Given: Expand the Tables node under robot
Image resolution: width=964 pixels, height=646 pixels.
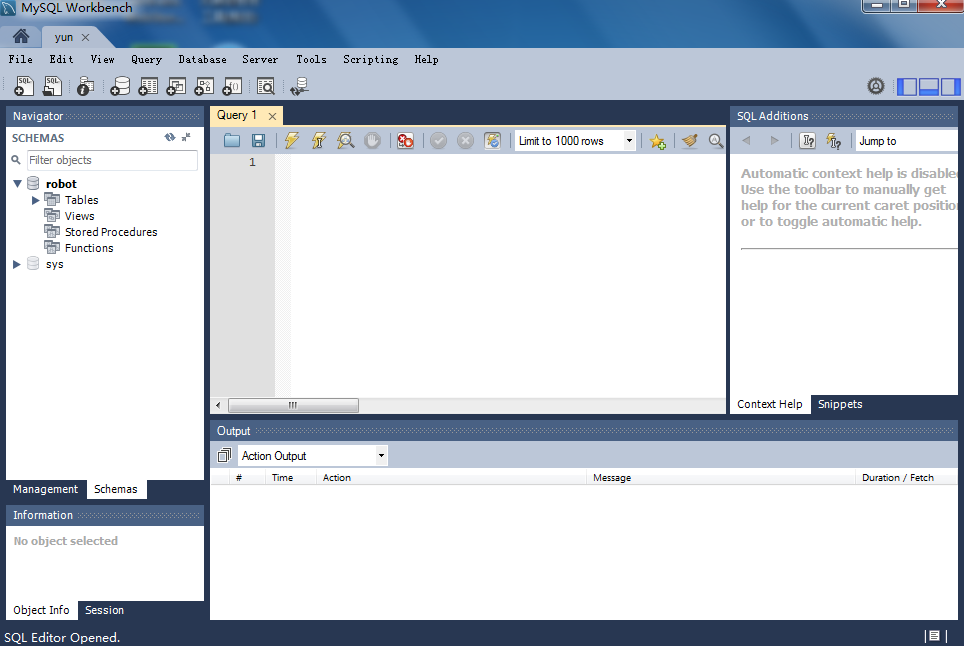Looking at the screenshot, I should click(36, 200).
